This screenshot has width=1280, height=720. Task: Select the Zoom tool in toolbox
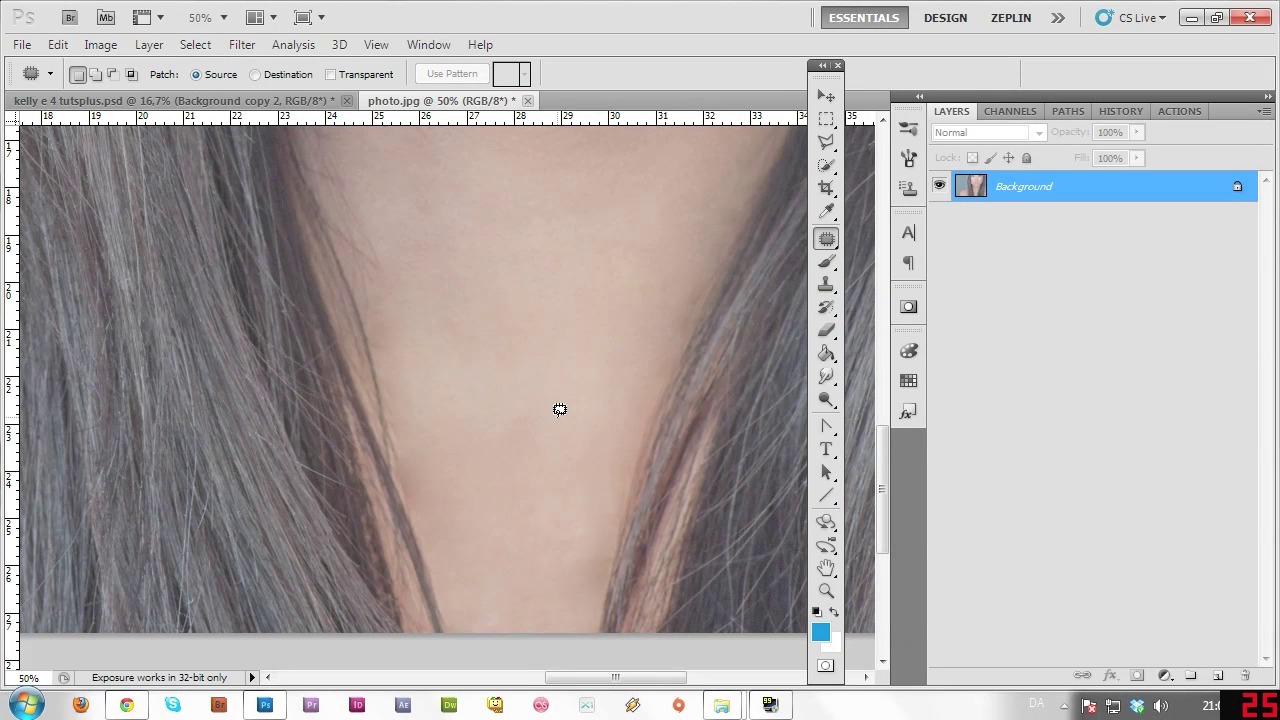[x=826, y=591]
